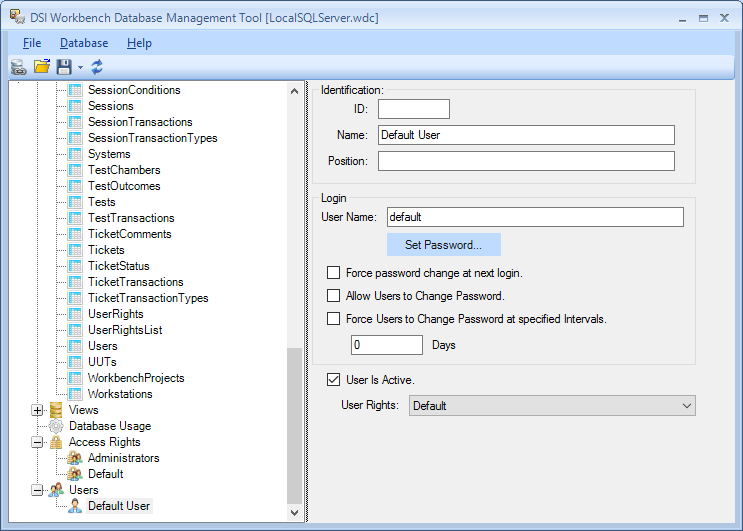Toggle Force Users to Change Password at Intervals

pyautogui.click(x=333, y=319)
